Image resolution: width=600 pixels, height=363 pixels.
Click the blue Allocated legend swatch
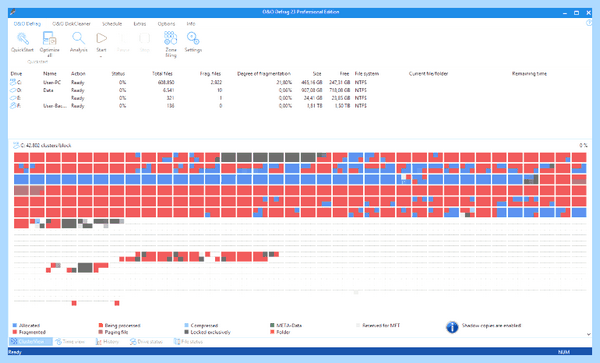click(x=15, y=326)
